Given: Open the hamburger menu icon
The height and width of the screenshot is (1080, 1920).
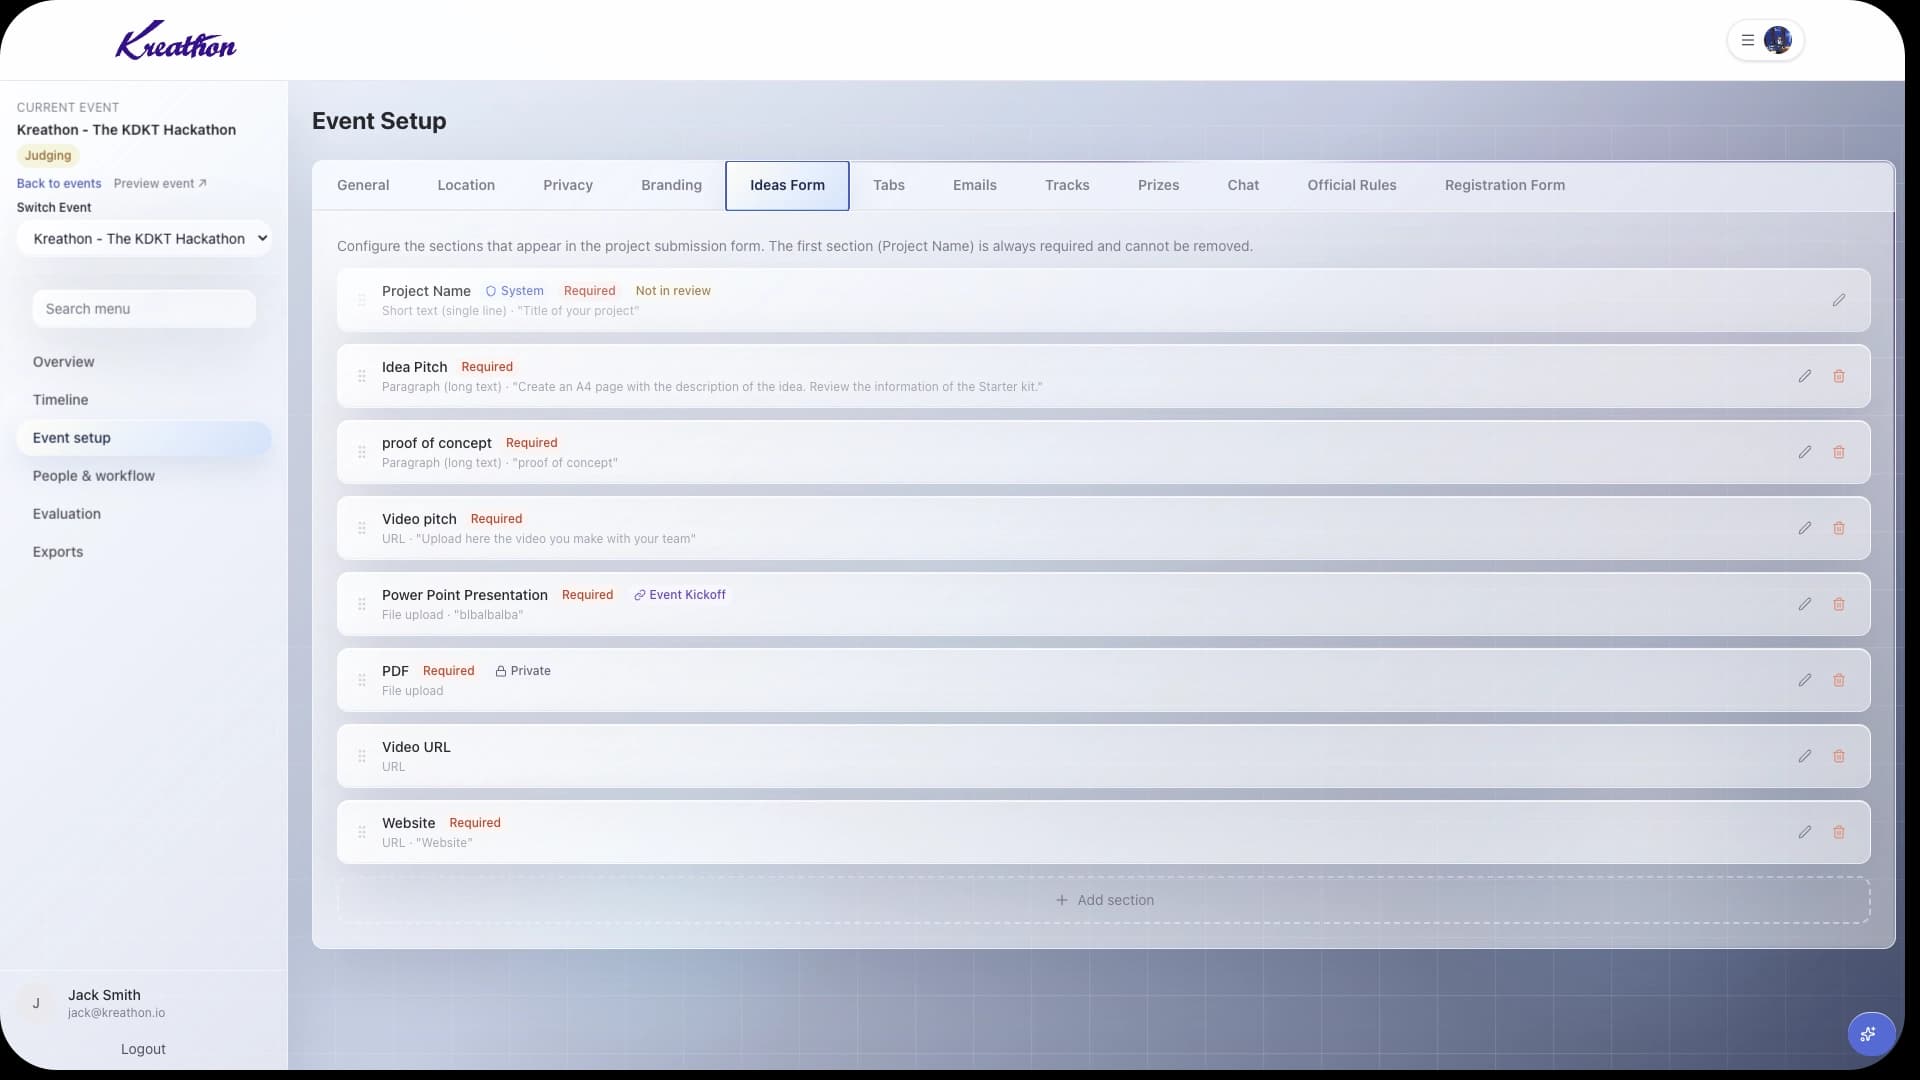Looking at the screenshot, I should (1747, 41).
